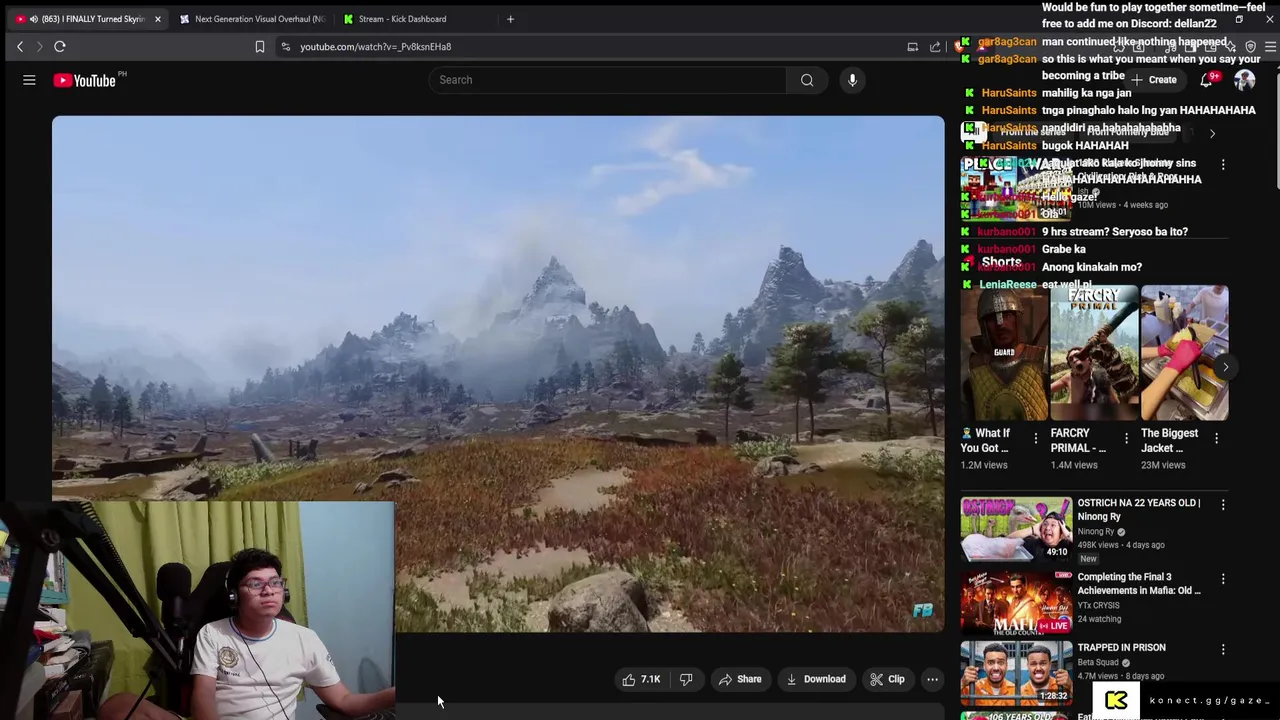Open the What If You Got short thumbnail

point(1004,353)
